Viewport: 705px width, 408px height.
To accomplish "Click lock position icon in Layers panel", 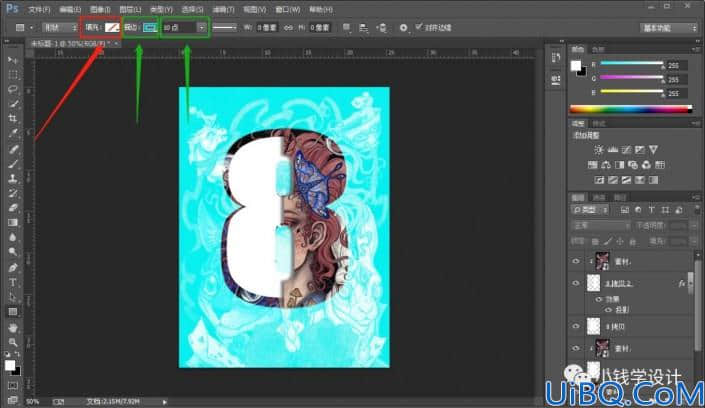I will coord(620,242).
